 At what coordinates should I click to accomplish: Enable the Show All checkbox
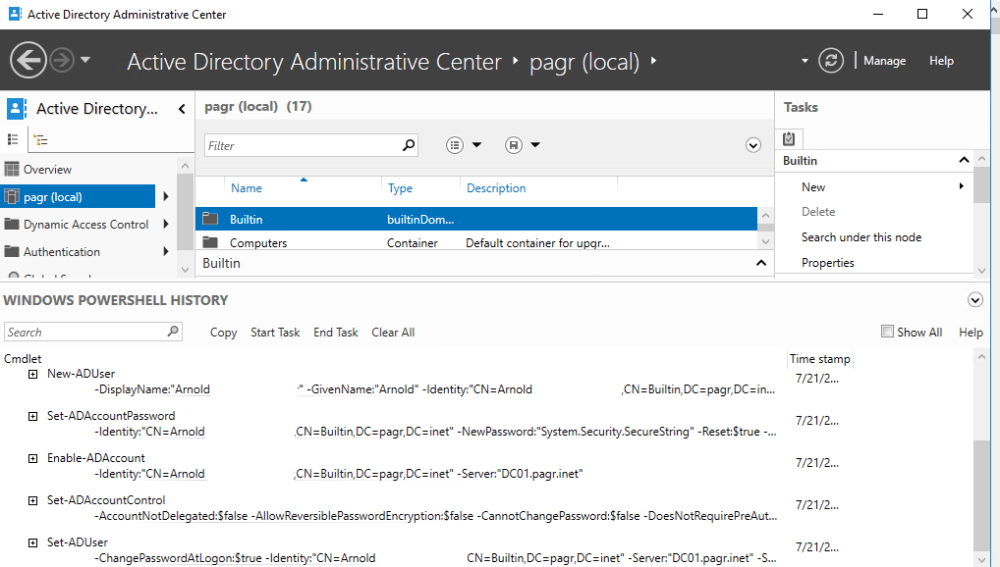(887, 331)
